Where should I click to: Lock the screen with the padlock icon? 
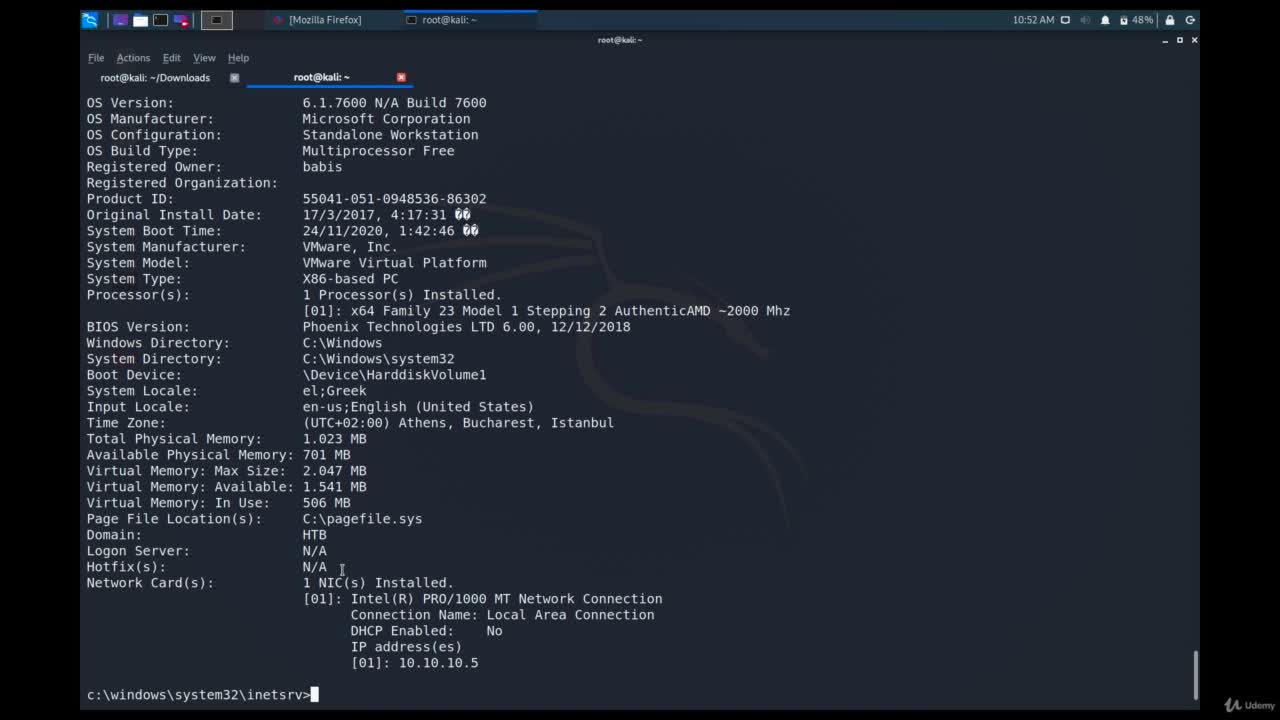point(1169,20)
